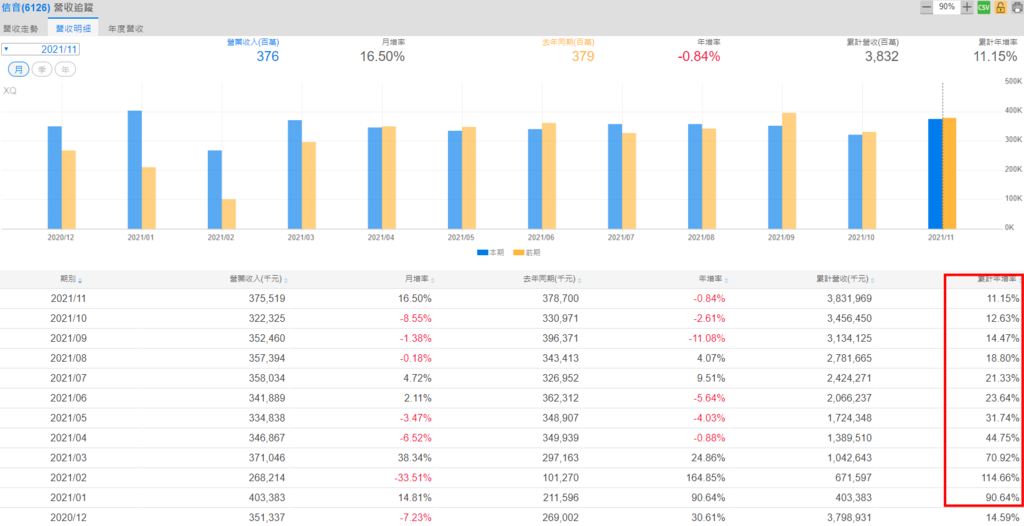
Task: Click the 2021/02 orange bar in chart
Action: pyautogui.click(x=228, y=214)
